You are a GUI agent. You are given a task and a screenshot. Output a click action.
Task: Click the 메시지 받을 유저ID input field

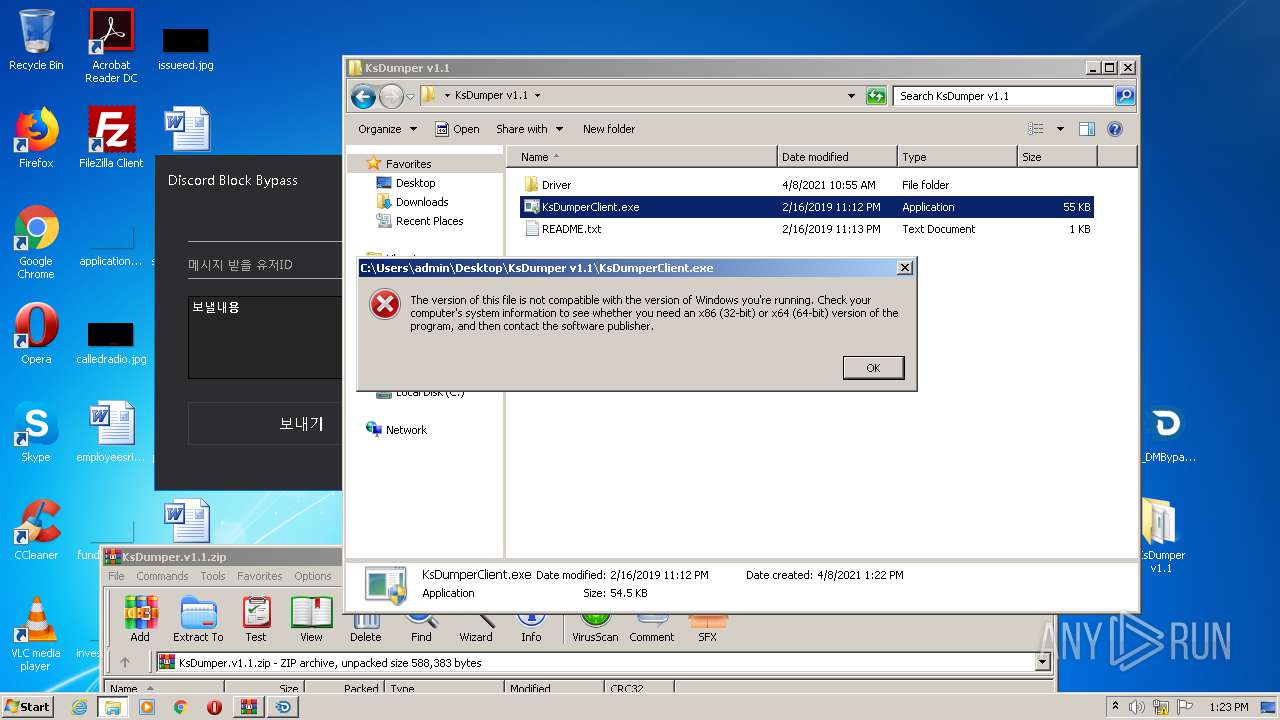tap(265, 265)
